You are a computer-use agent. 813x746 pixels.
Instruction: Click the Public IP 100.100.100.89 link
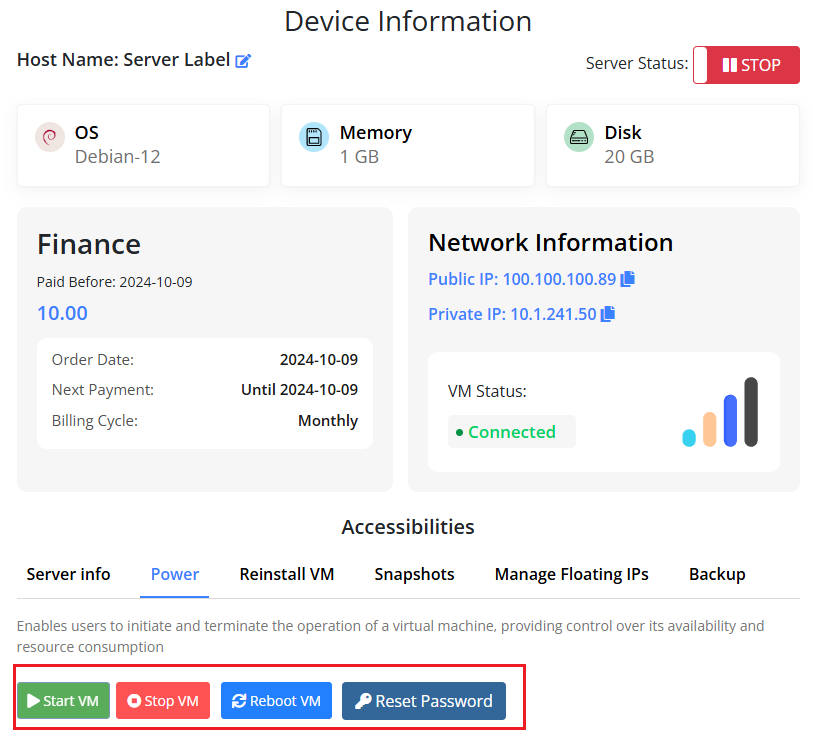tap(522, 279)
